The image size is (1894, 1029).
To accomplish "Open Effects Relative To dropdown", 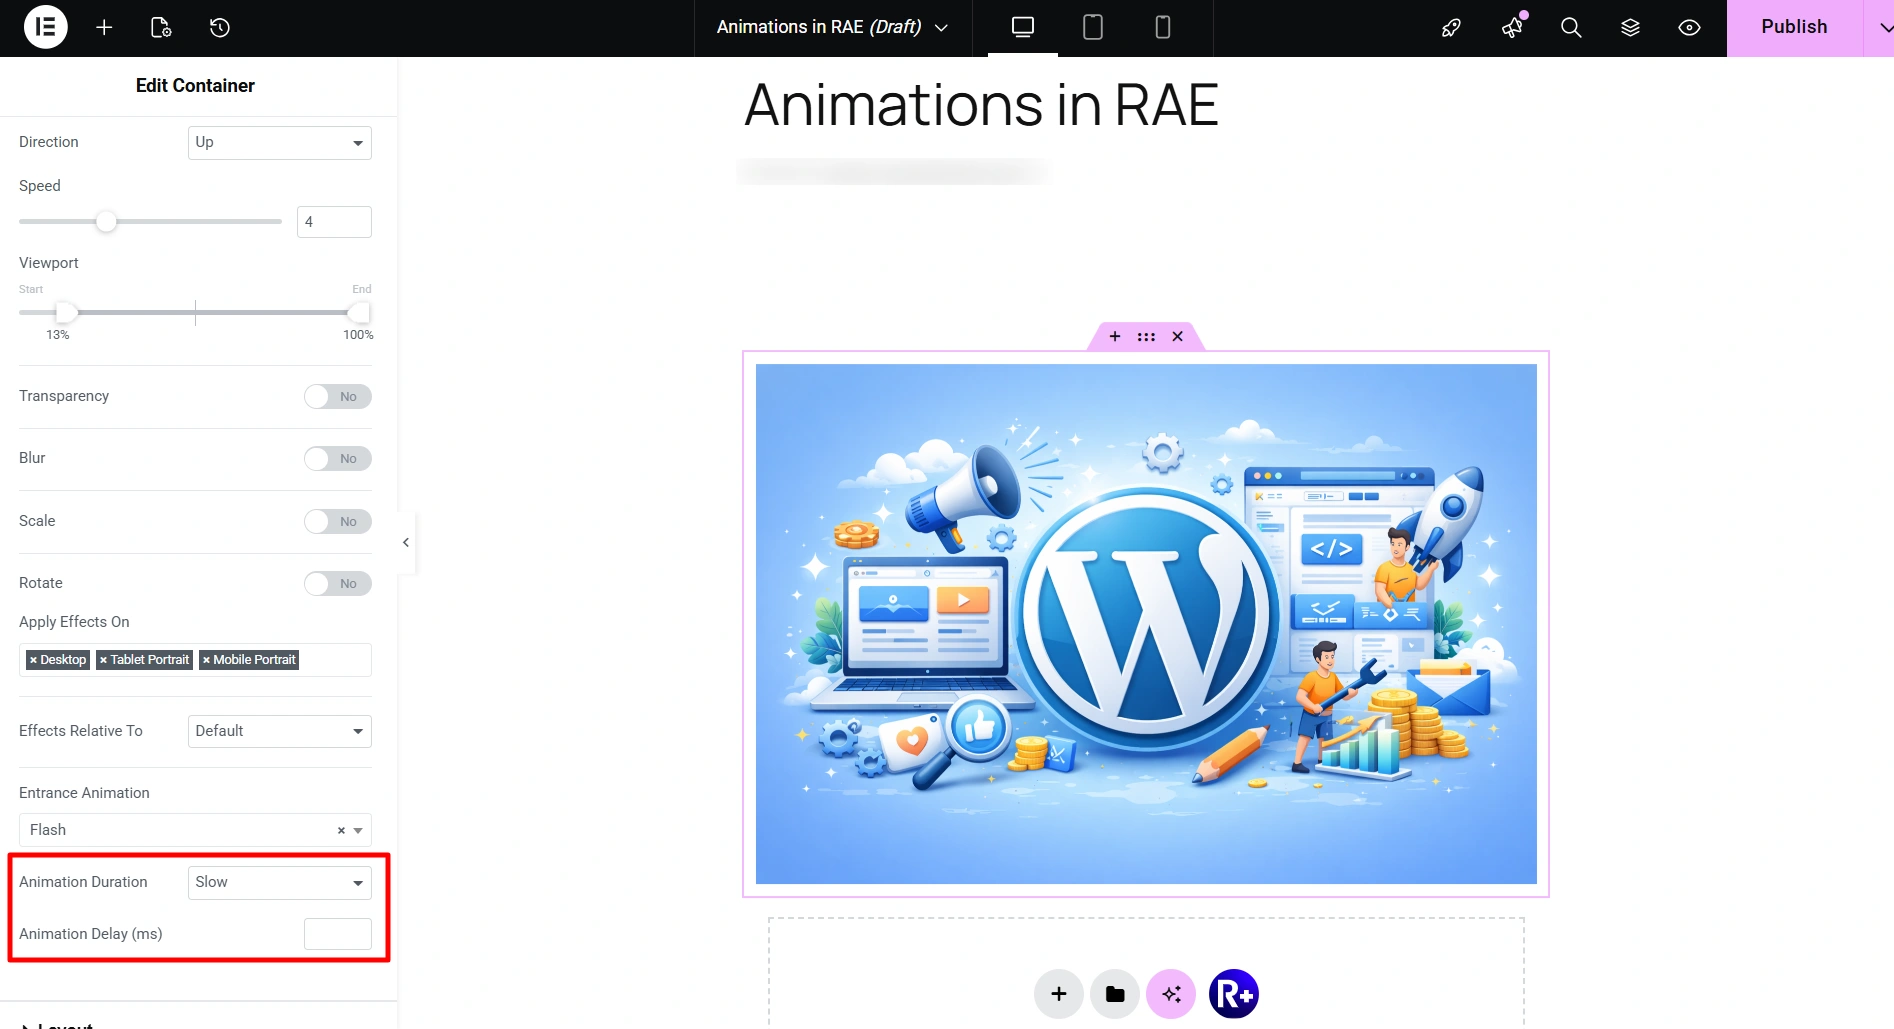I will [280, 731].
